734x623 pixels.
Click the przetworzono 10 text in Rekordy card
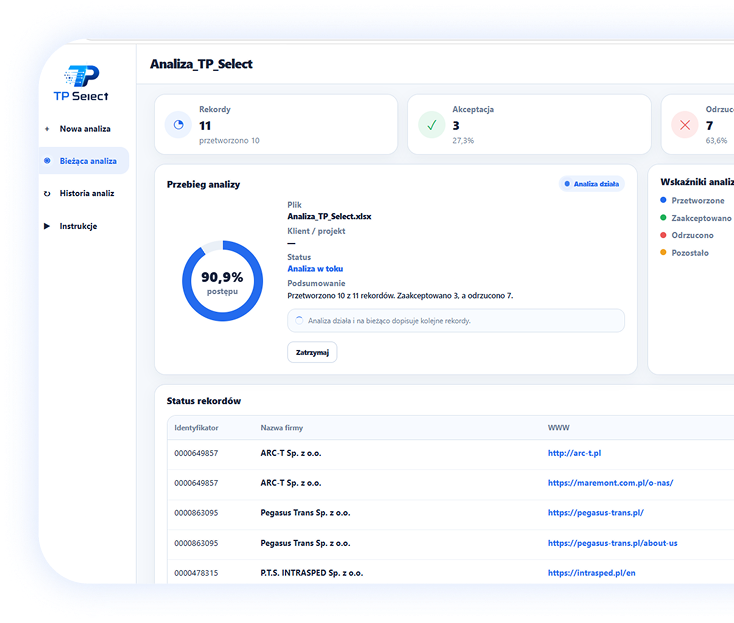click(x=229, y=141)
